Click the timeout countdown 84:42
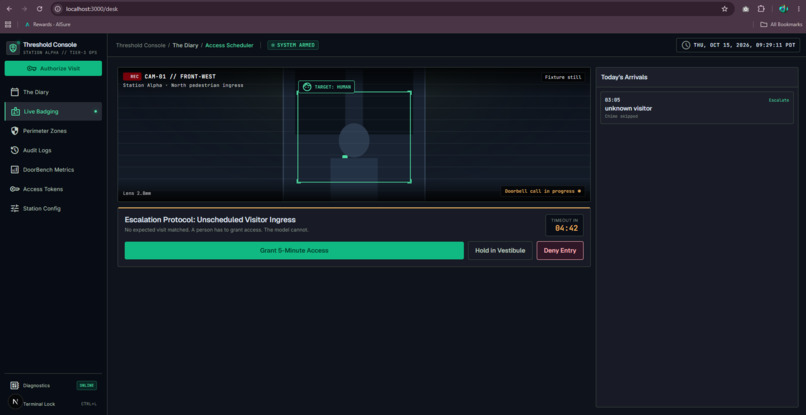 point(566,228)
